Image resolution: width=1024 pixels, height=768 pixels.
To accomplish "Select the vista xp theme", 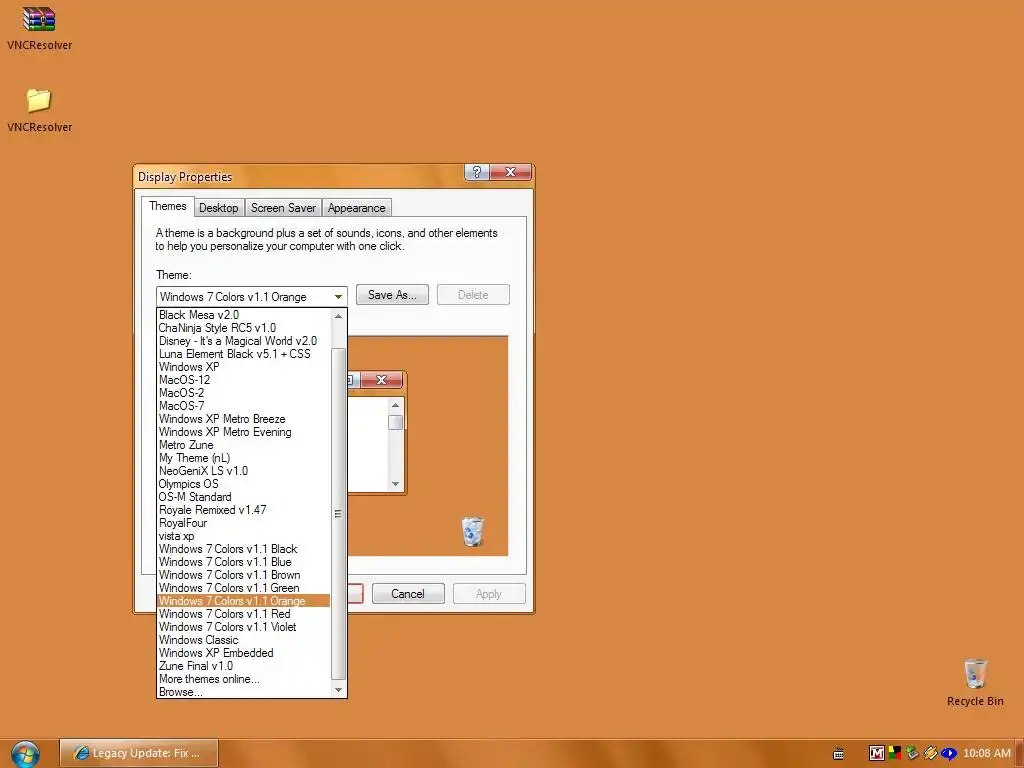I will (244, 536).
